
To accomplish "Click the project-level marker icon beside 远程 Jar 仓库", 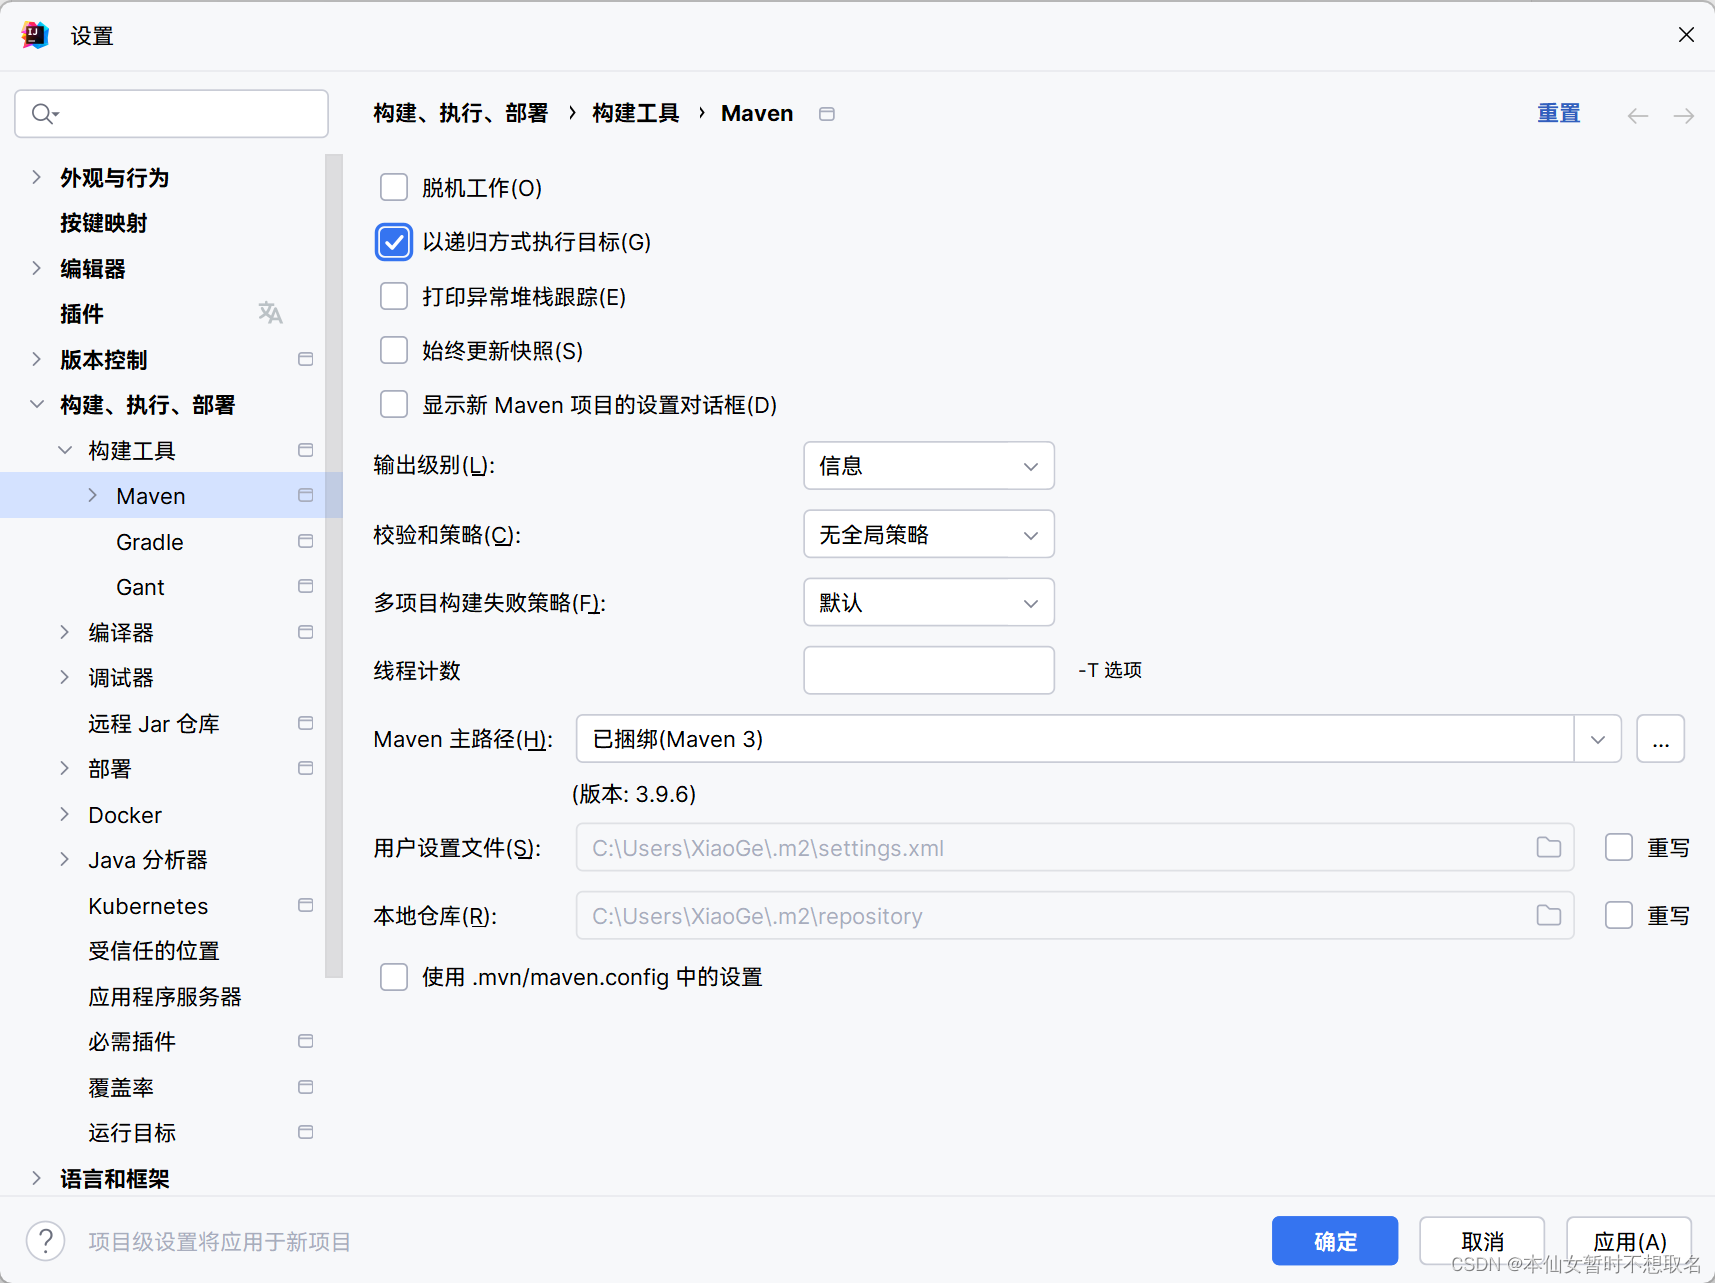I will click(306, 723).
